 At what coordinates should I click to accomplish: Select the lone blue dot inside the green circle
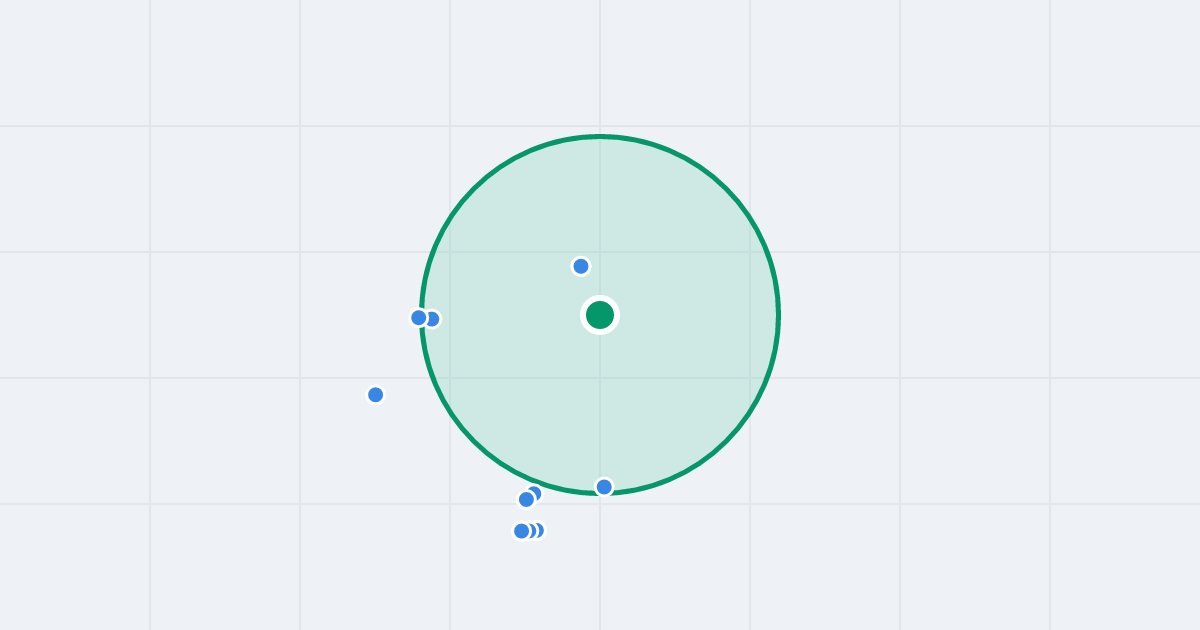pyautogui.click(x=581, y=266)
